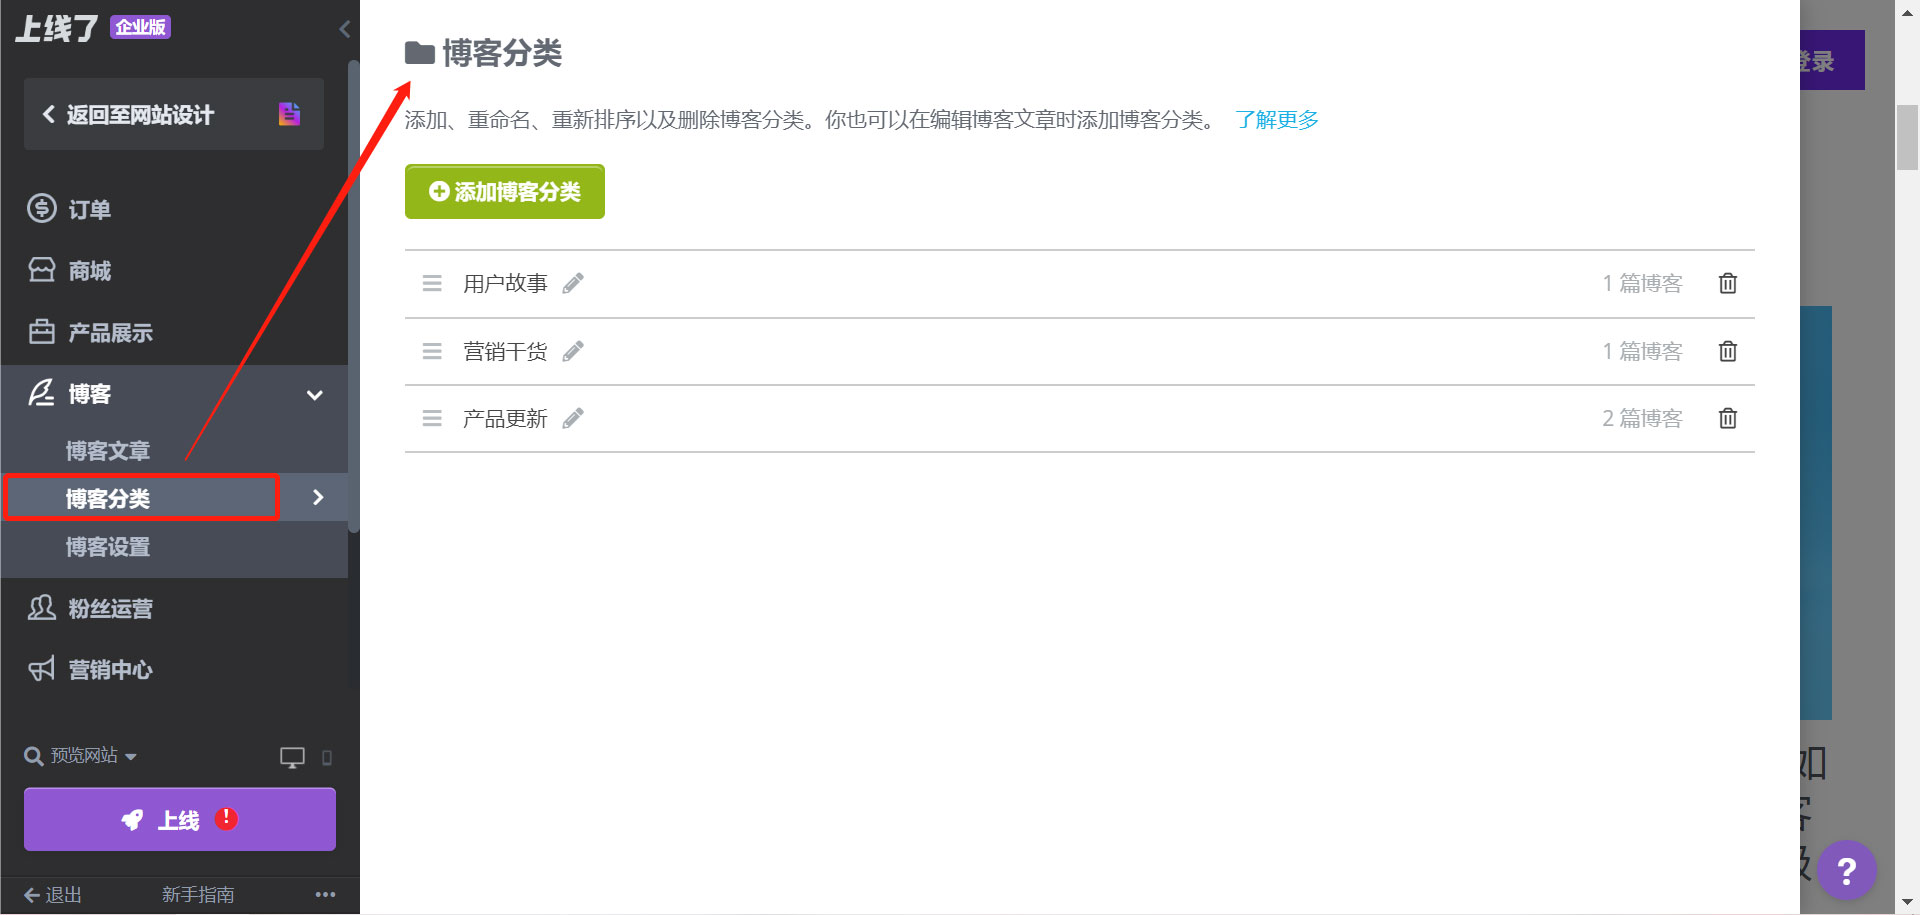Collapse the 博客 submenu chevron

tap(314, 394)
